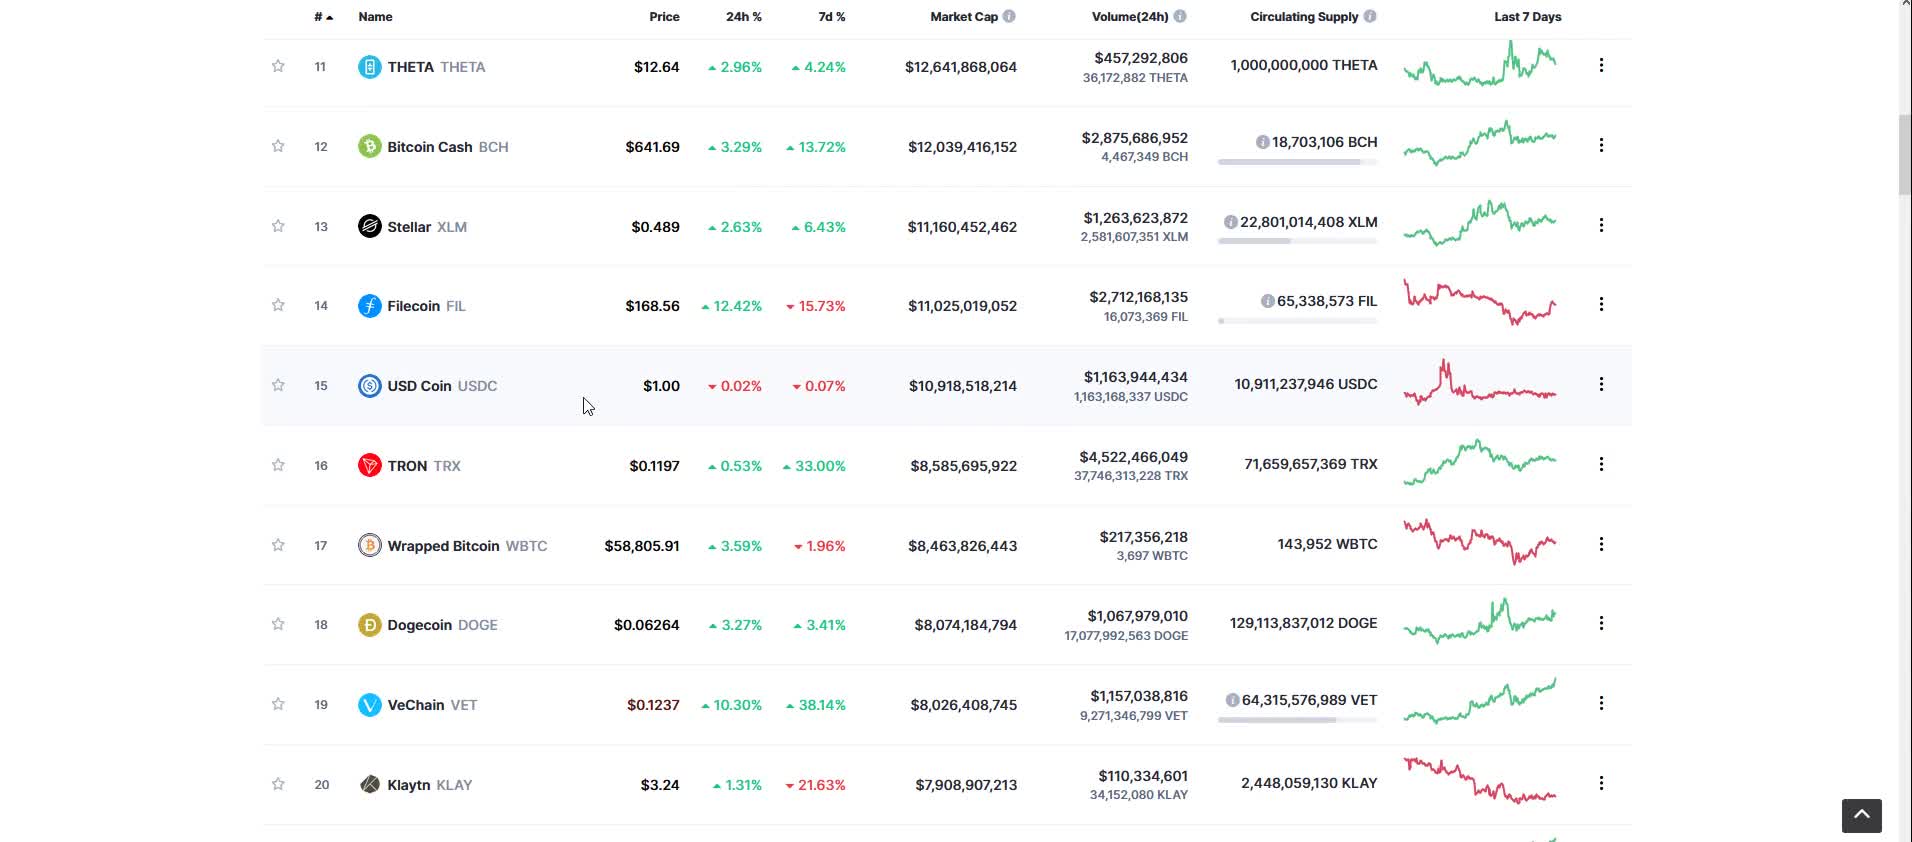The image size is (1912, 842).
Task: Click the Market Cap info icon
Action: coord(1009,16)
